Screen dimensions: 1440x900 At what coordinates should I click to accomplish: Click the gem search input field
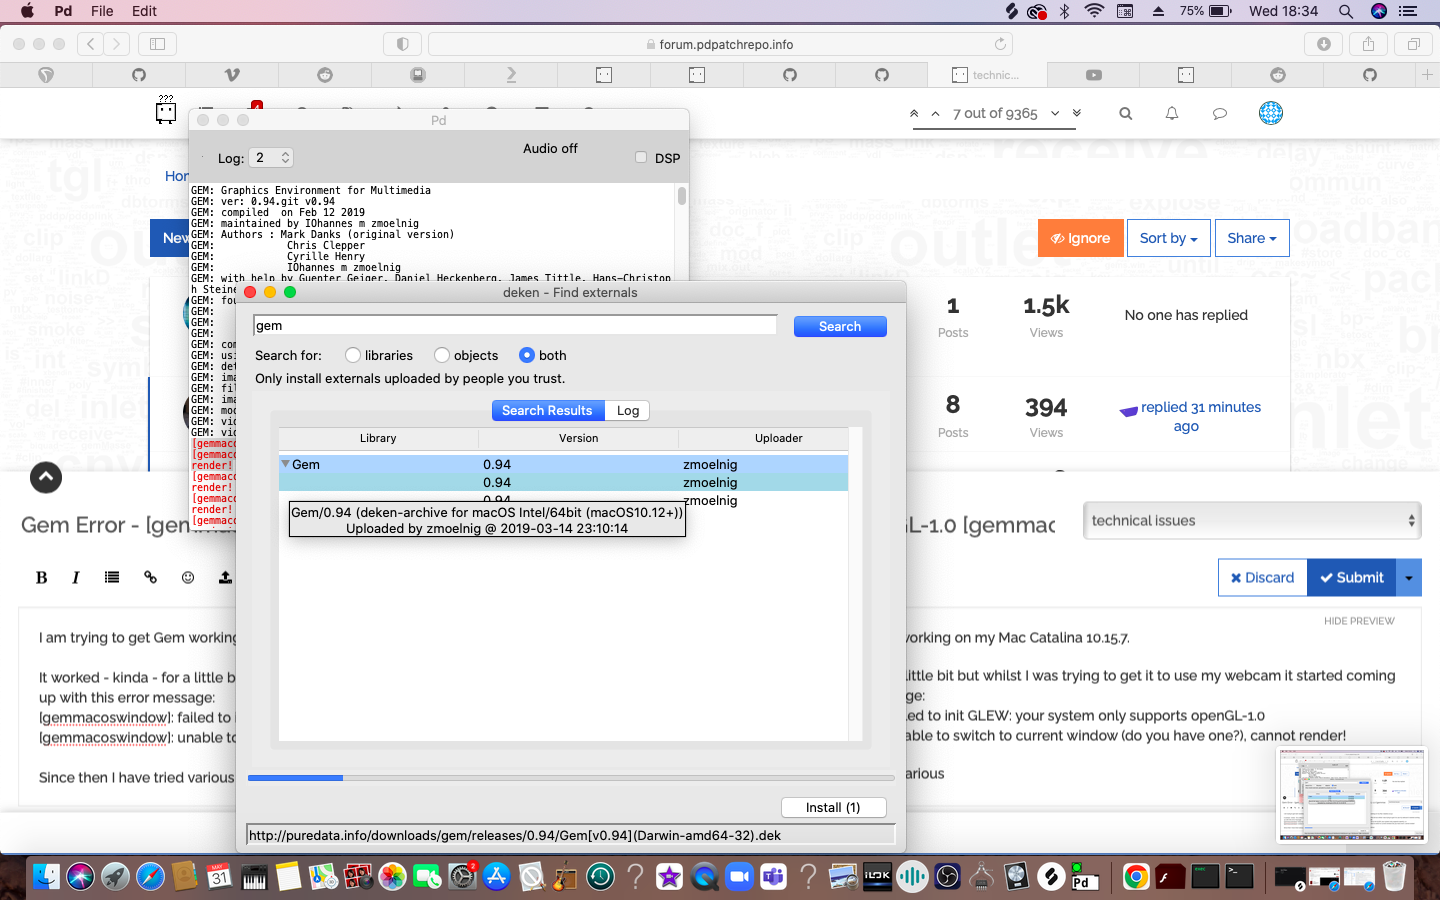coord(515,326)
